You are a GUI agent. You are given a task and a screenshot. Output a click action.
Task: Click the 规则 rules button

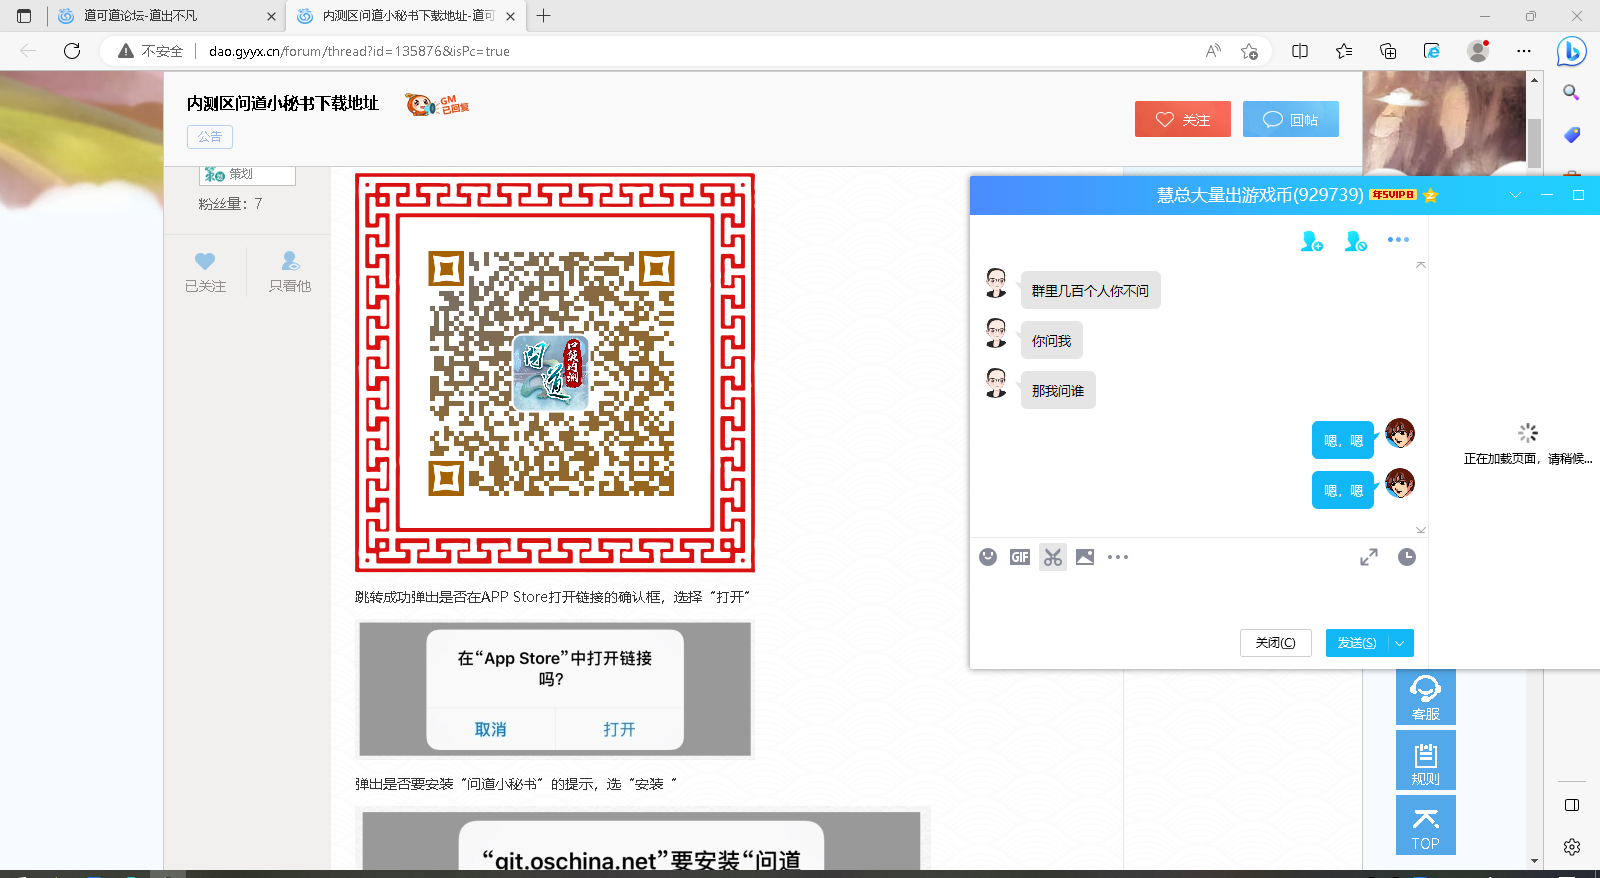(1426, 761)
